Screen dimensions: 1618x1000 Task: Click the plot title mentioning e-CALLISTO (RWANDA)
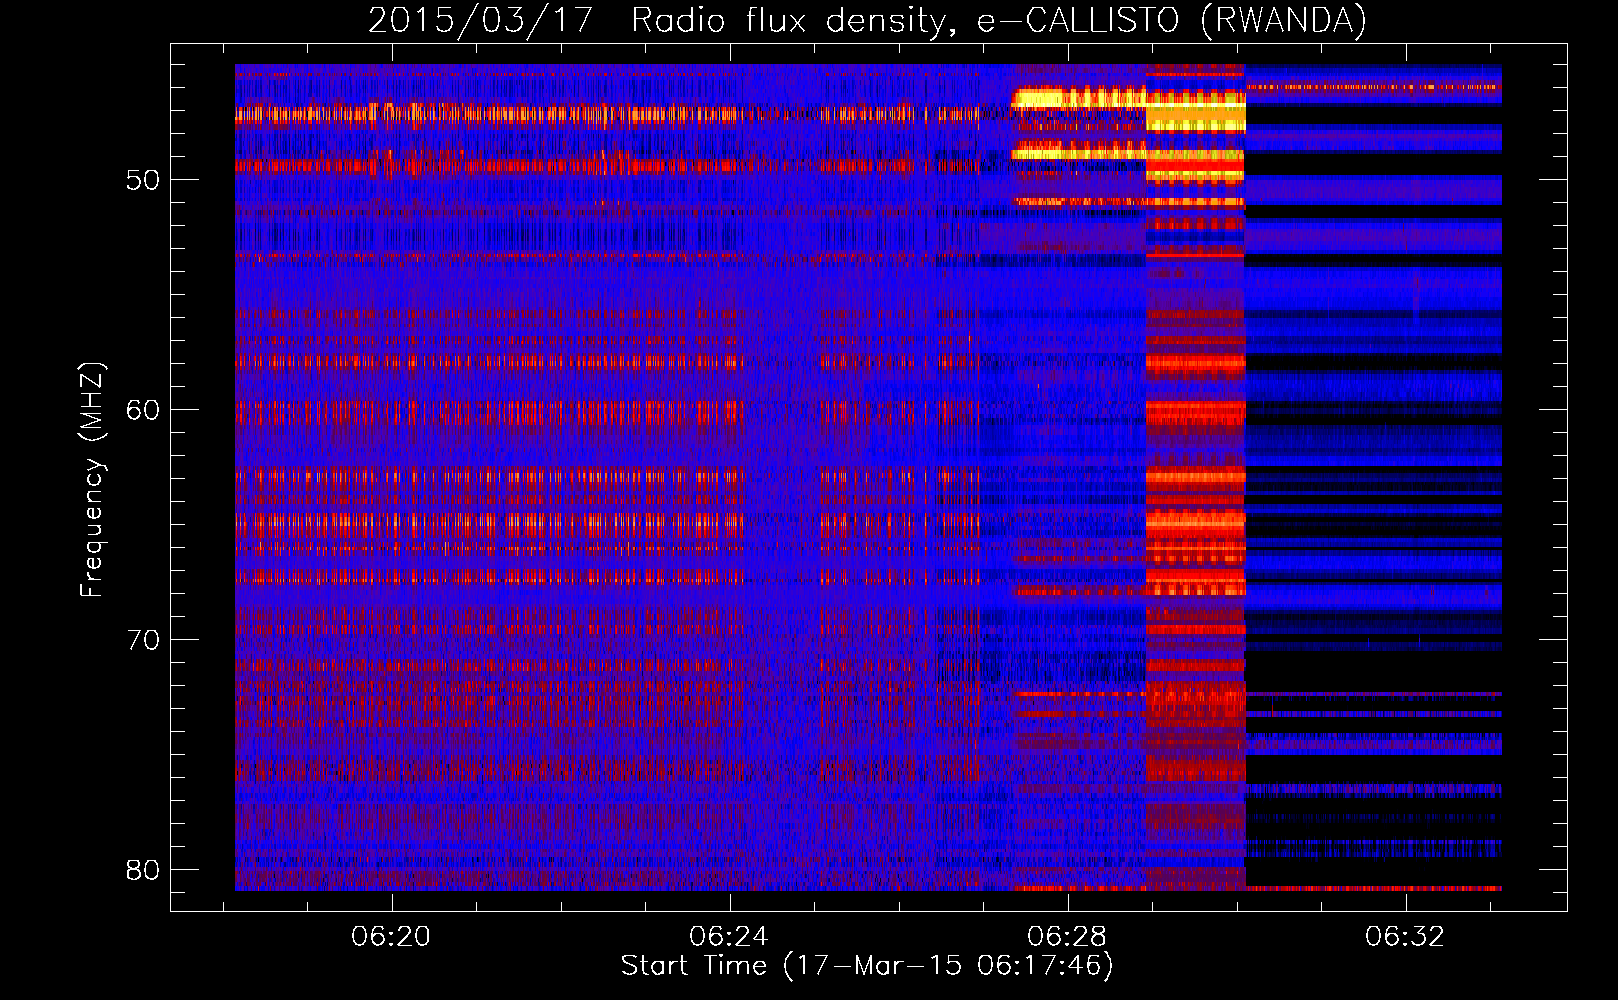click(867, 20)
